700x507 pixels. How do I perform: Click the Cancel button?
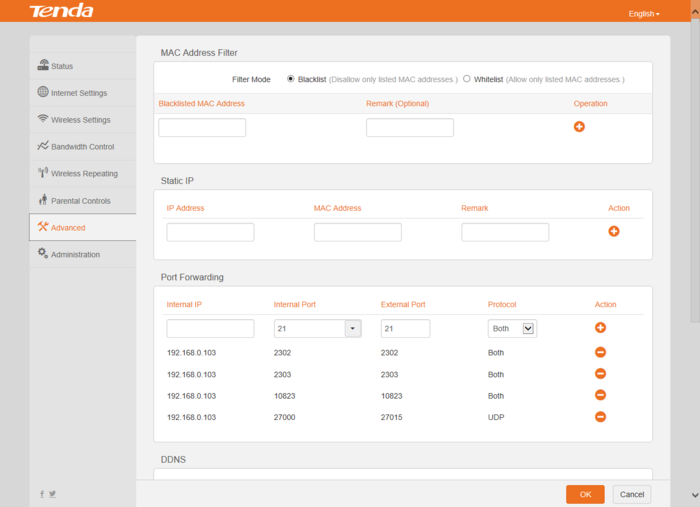[632, 494]
